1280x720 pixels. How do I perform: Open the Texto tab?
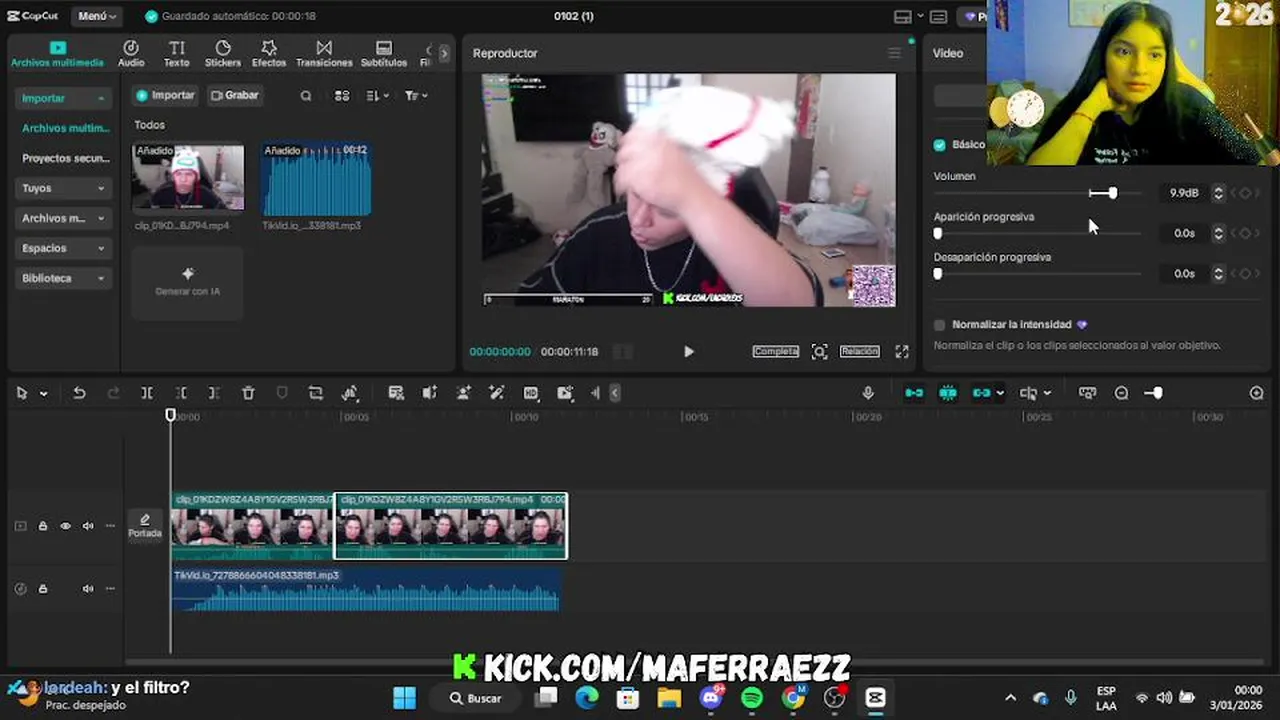(176, 53)
